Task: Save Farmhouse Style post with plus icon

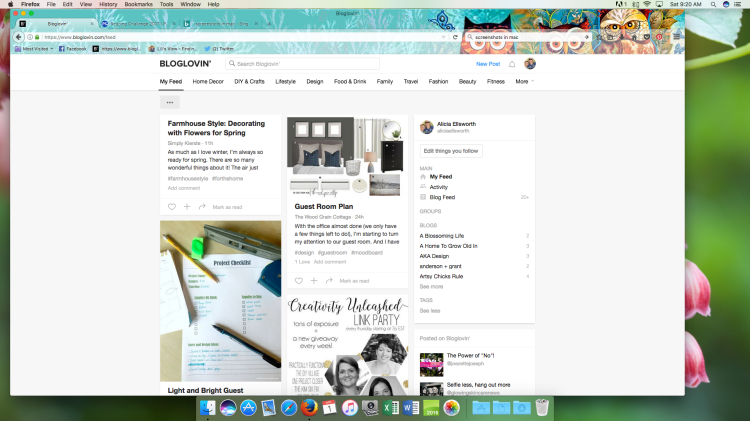Action: [x=187, y=207]
